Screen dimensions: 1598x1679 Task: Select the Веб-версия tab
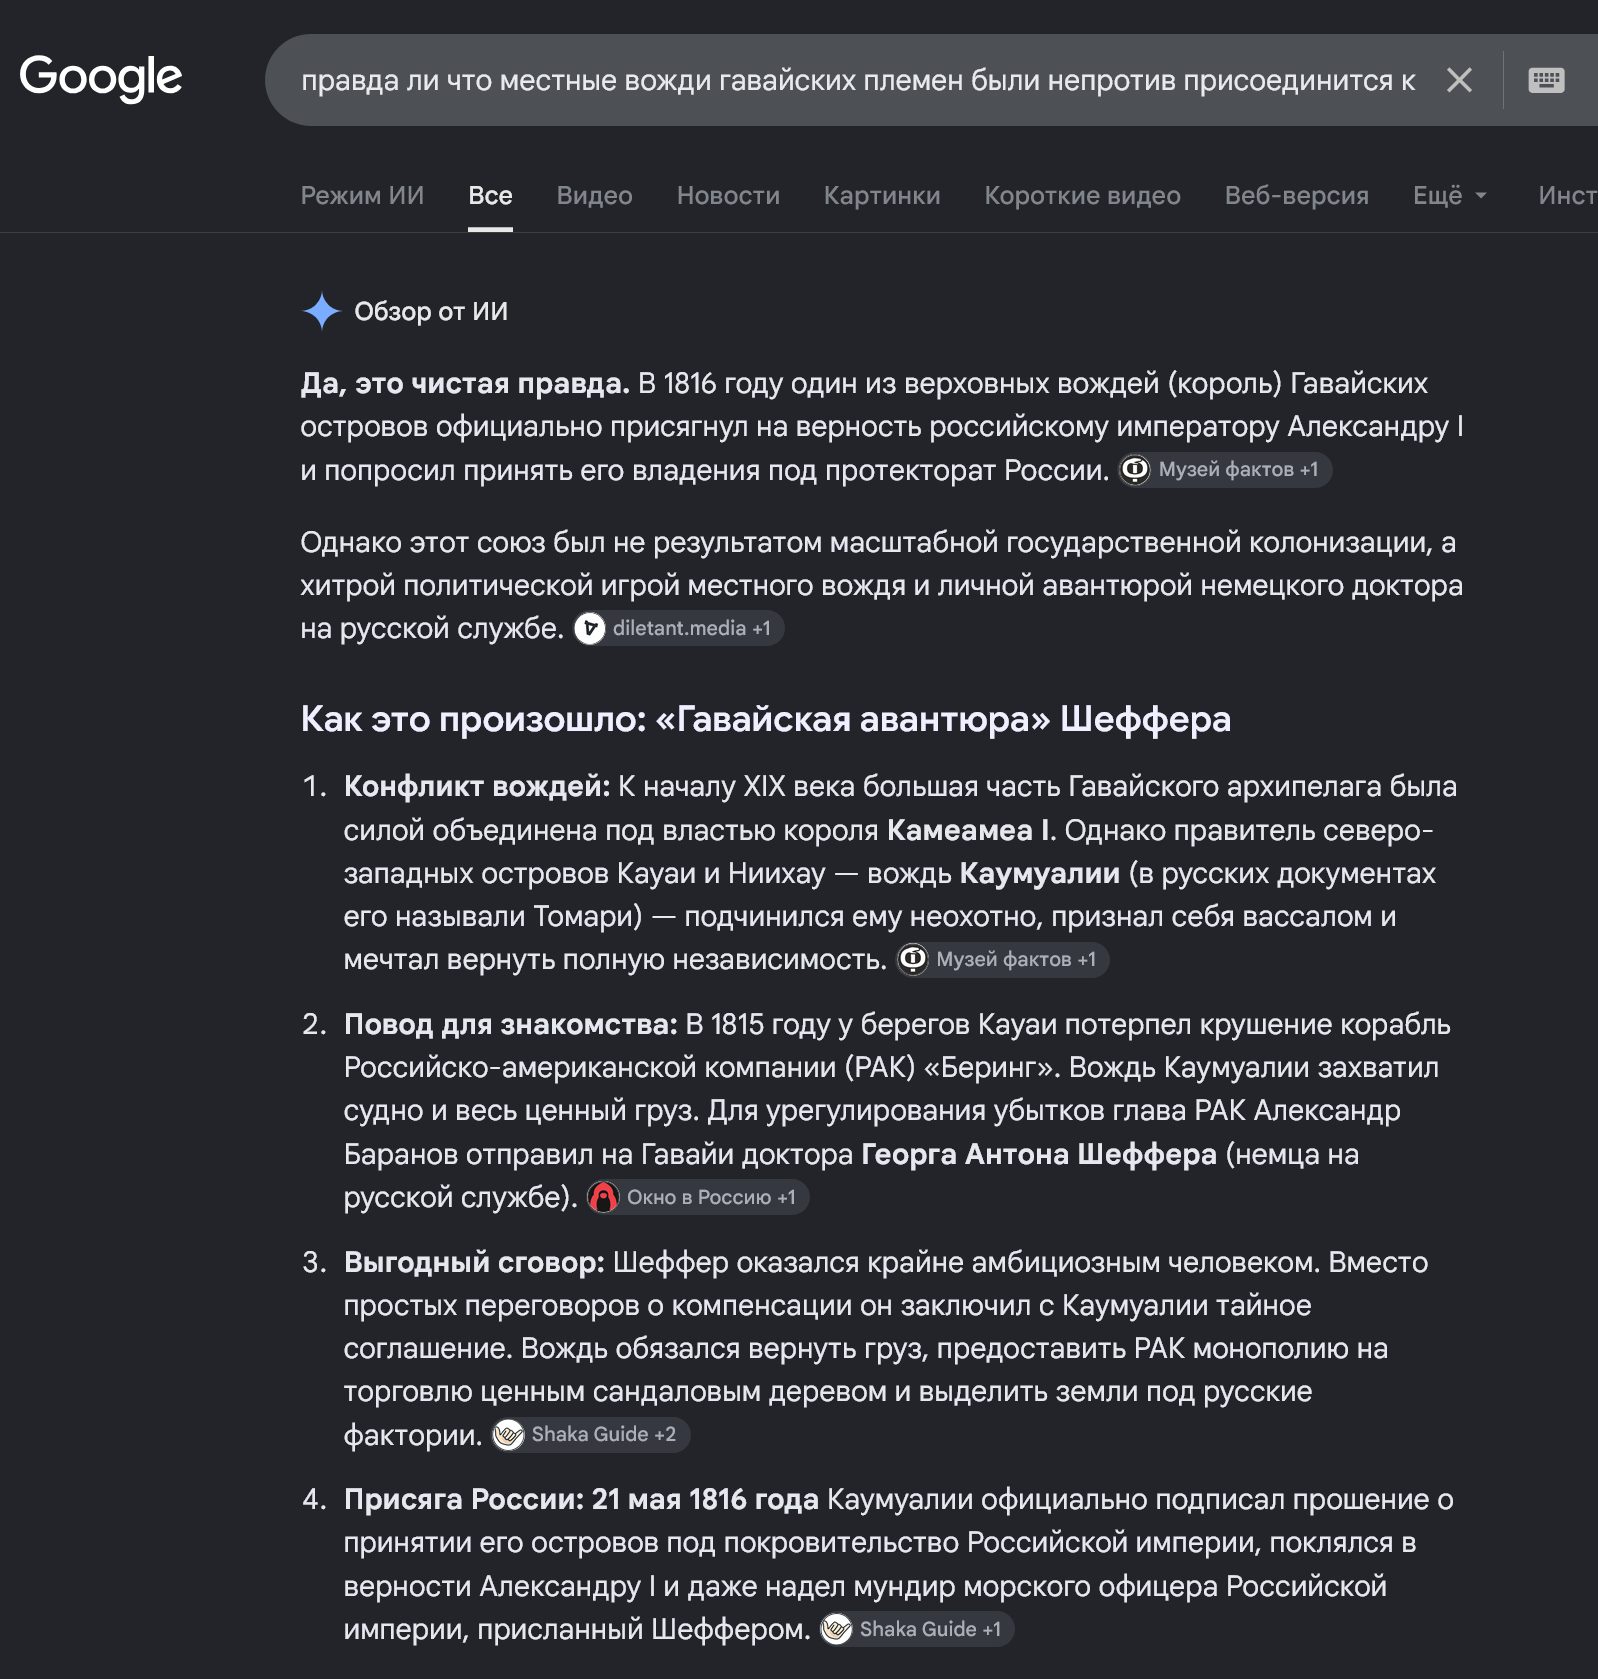coord(1297,195)
